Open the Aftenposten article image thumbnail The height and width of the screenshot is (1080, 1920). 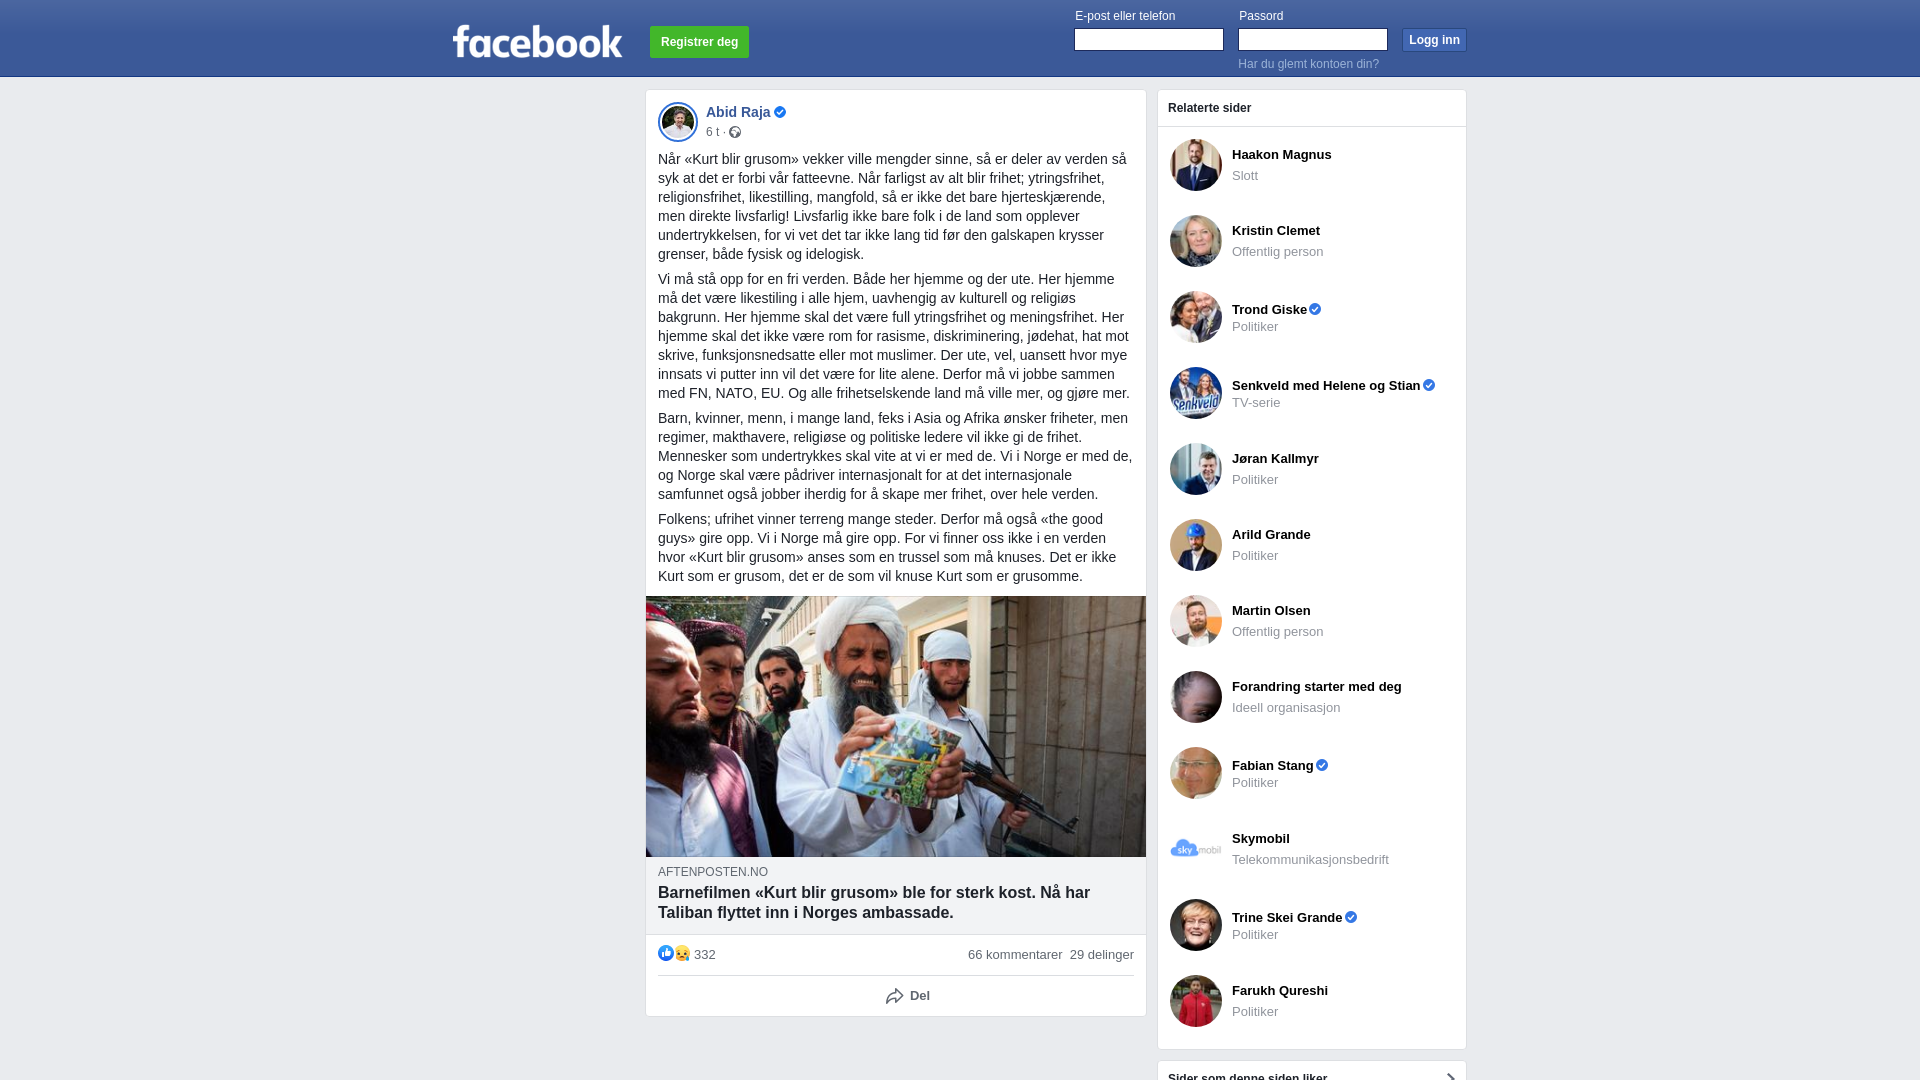click(x=896, y=726)
